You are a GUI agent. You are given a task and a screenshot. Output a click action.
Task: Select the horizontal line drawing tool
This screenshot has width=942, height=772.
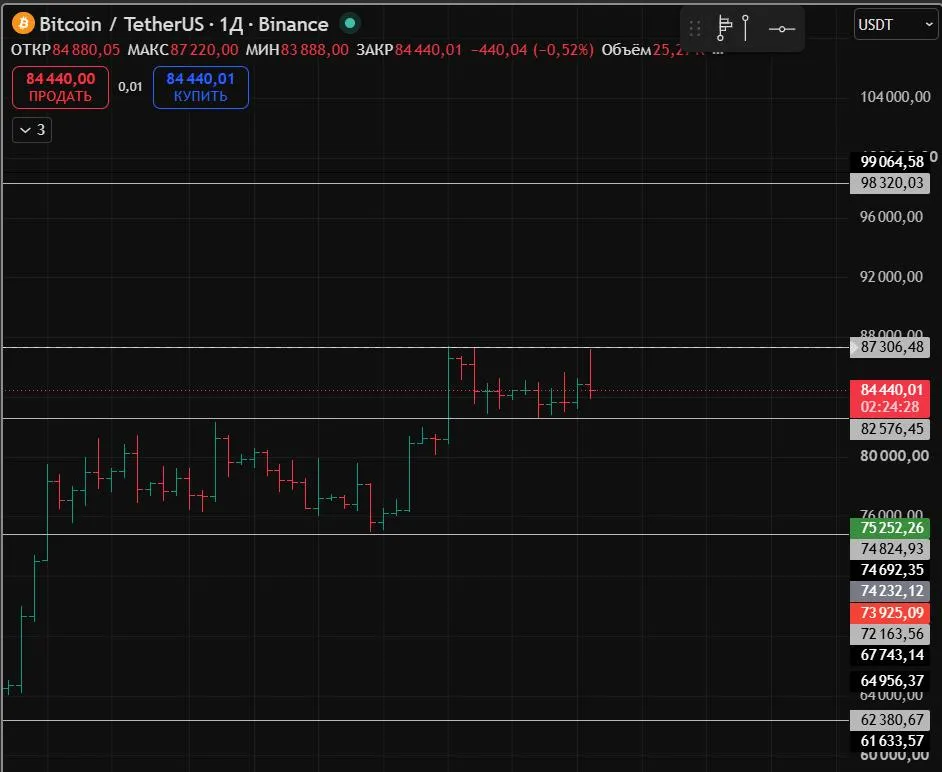(x=782, y=28)
